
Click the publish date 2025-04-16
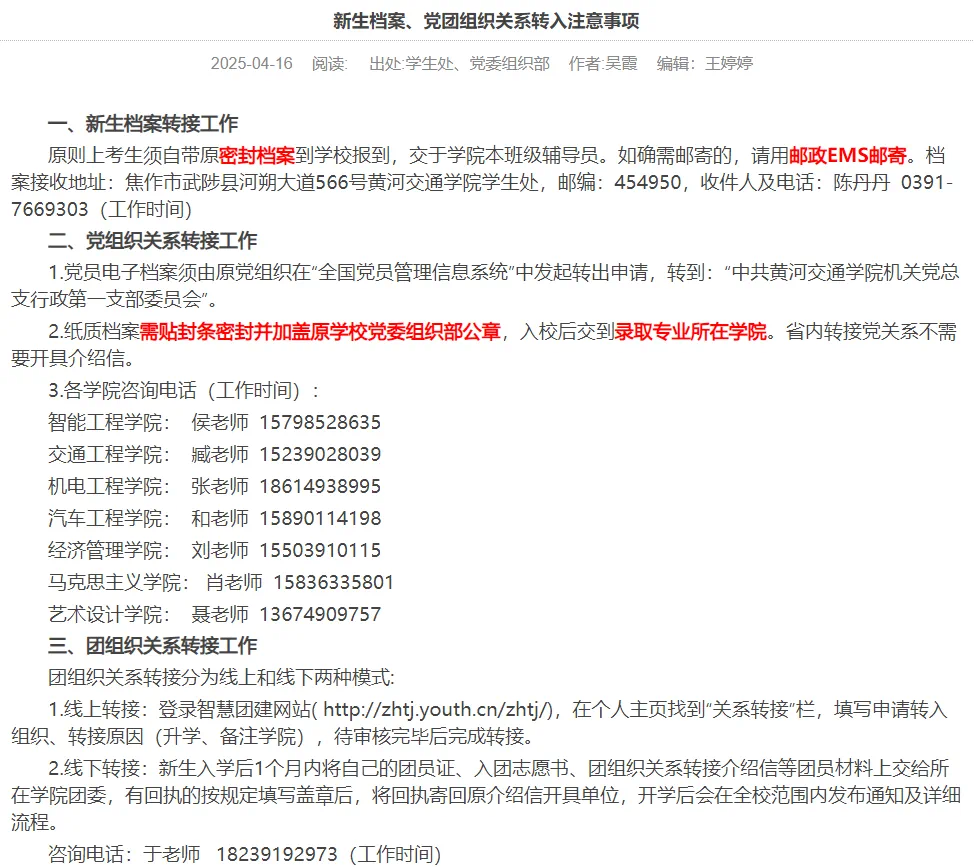click(x=252, y=63)
